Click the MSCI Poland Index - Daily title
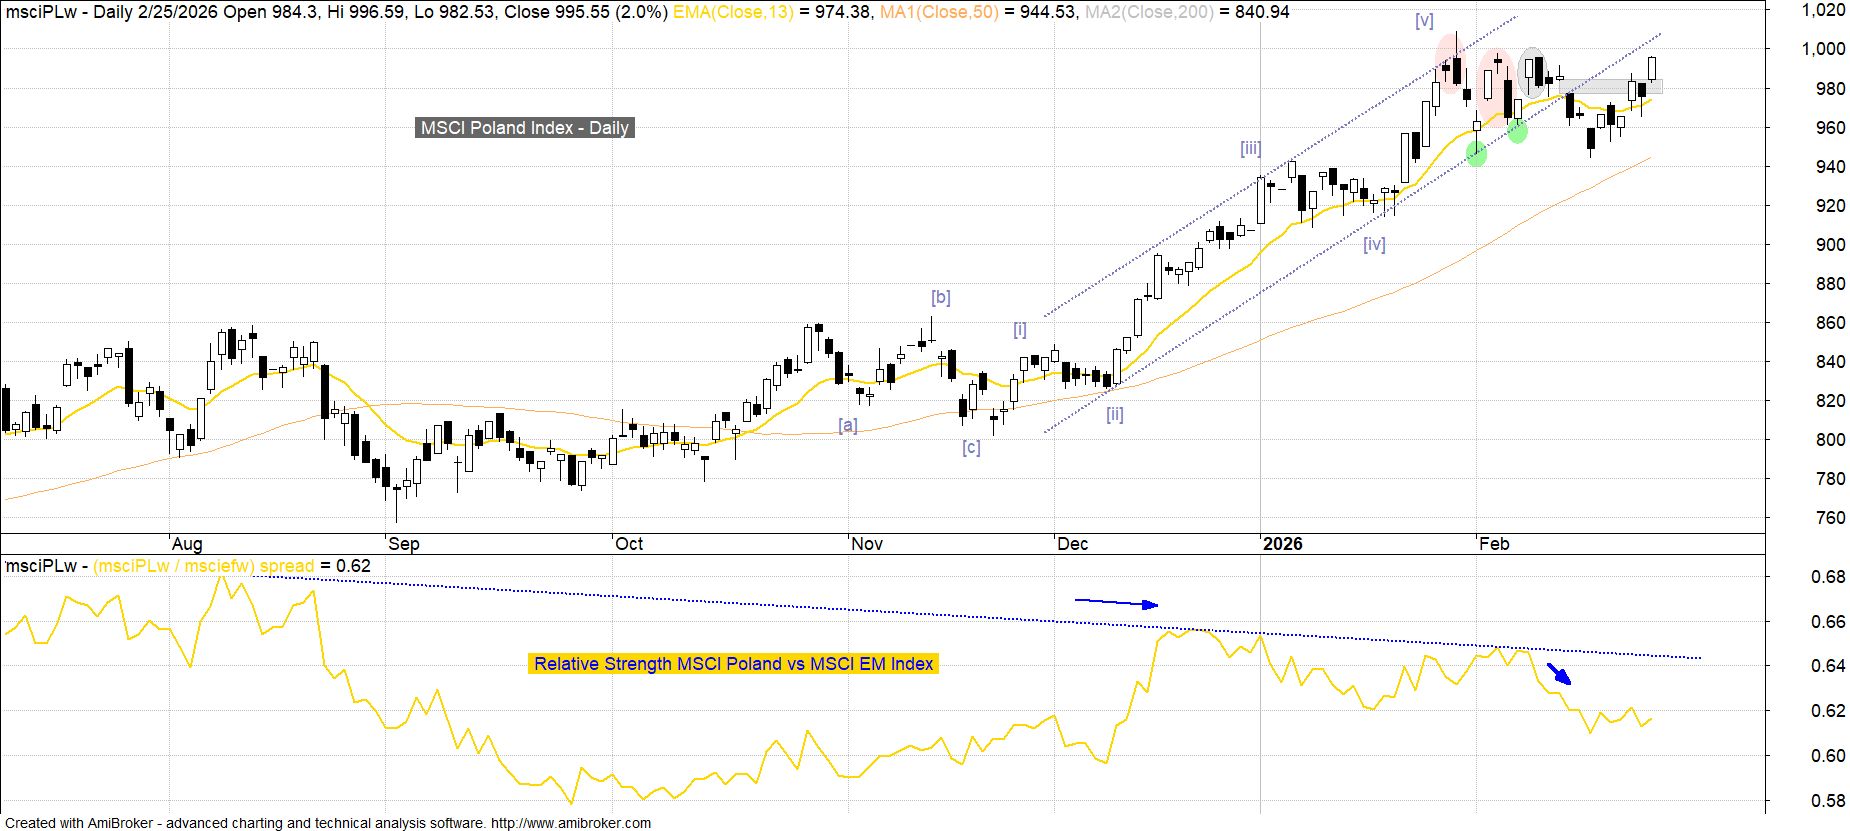Viewport: 1850px width, 831px height. 524,128
